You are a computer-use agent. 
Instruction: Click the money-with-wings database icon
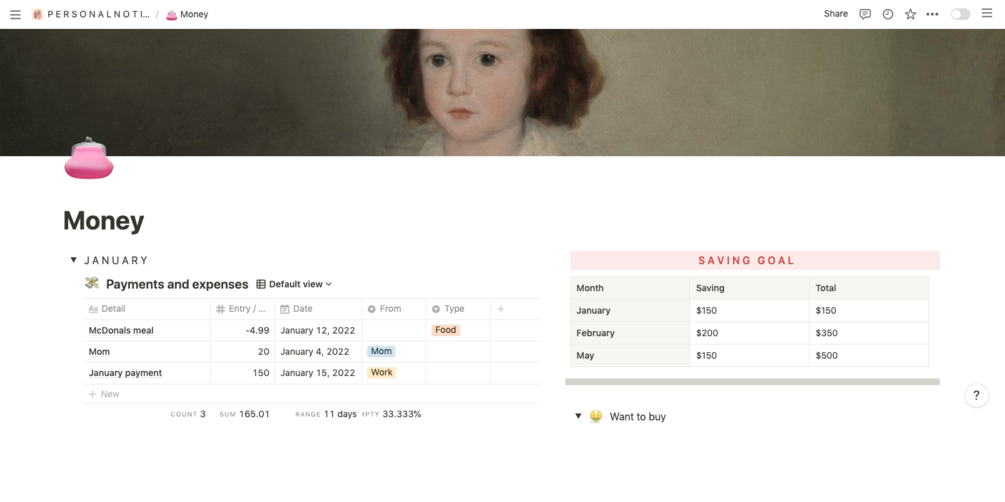click(92, 283)
